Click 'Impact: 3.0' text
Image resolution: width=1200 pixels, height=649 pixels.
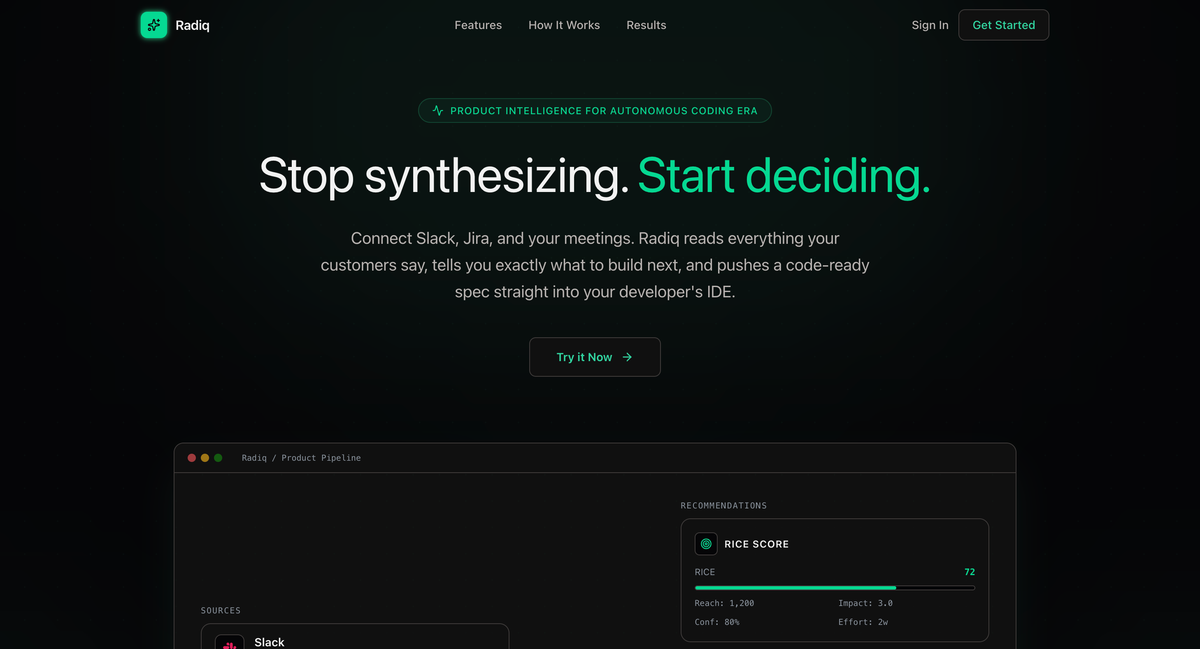pyautogui.click(x=866, y=604)
